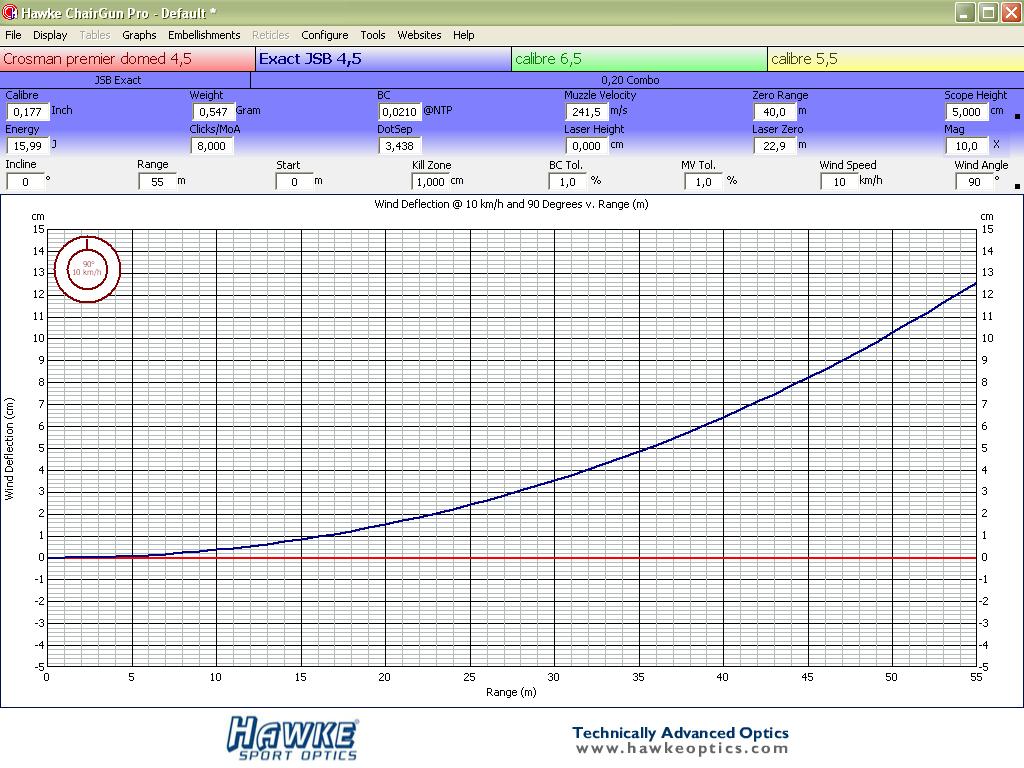This screenshot has height=768, width=1024.
Task: Click the wind direction compass indicator
Action: pyautogui.click(x=87, y=268)
